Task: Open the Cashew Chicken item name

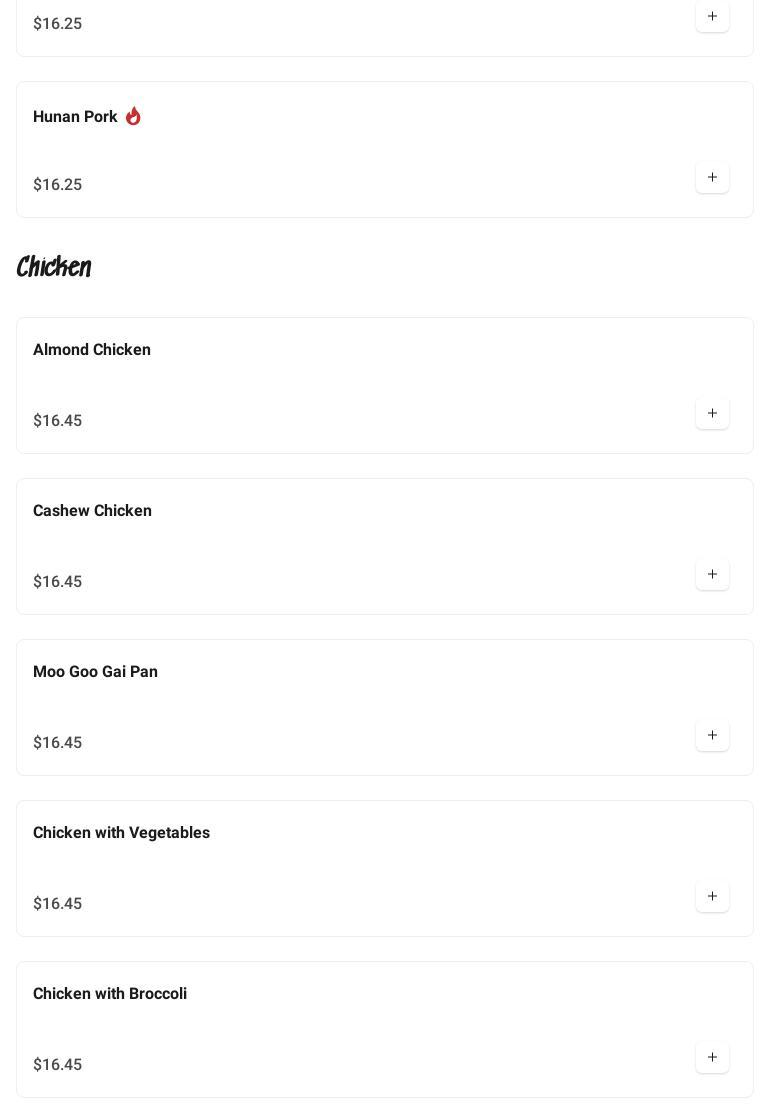Action: tap(92, 511)
